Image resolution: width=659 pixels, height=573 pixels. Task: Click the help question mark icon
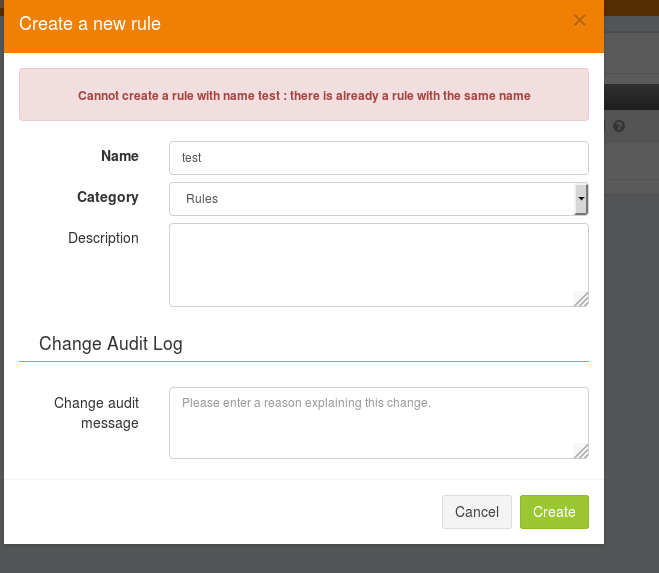click(619, 126)
